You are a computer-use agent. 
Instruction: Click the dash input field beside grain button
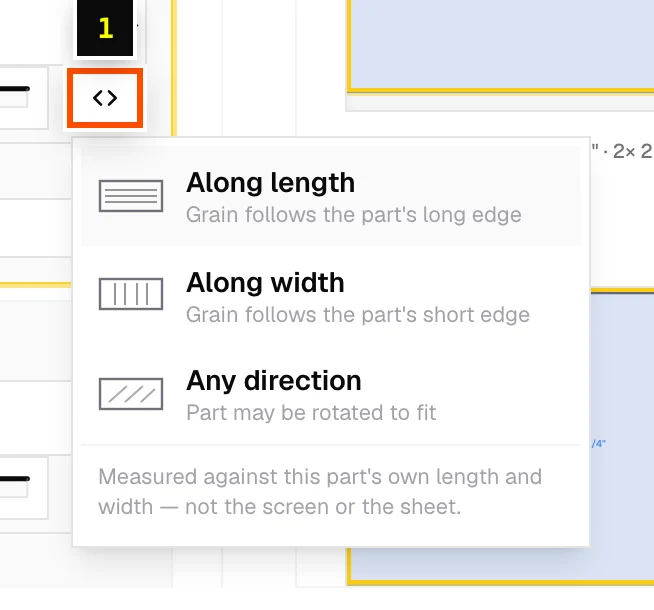pos(23,97)
